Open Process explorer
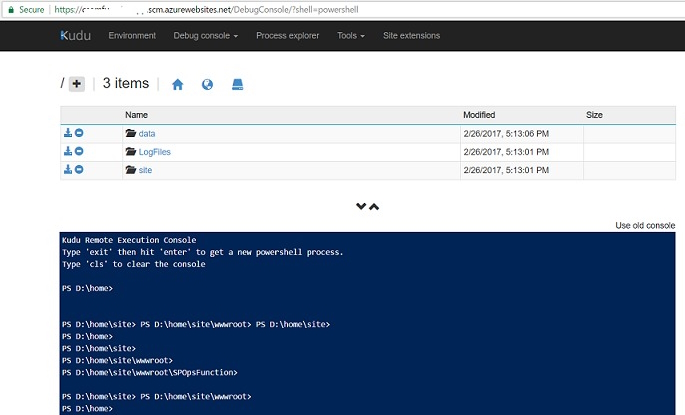685x415 pixels. [x=287, y=36]
